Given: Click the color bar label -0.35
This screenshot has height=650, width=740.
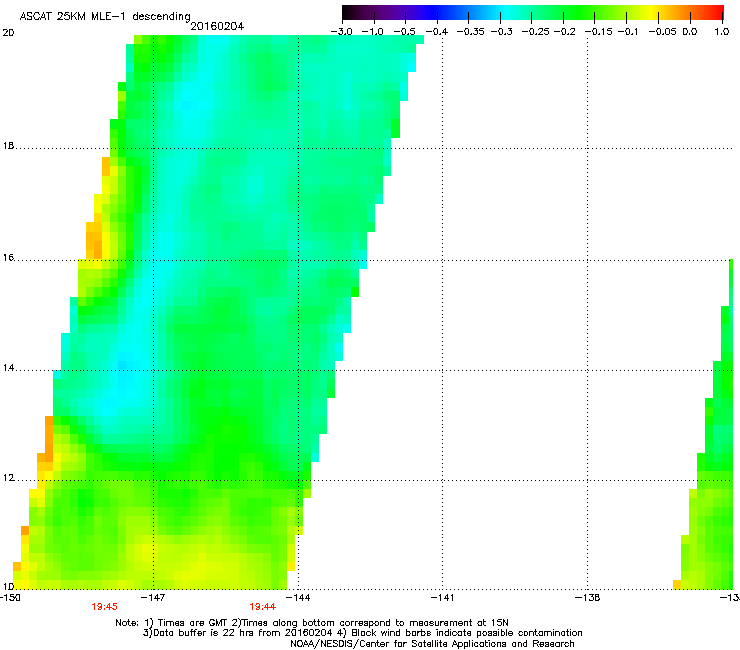Looking at the screenshot, I should point(471,31).
